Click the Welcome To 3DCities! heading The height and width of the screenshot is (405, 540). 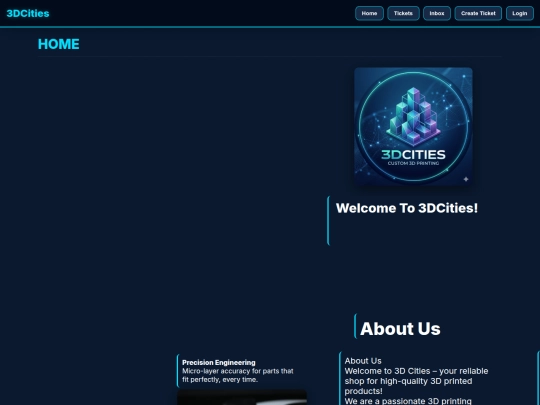tap(407, 208)
